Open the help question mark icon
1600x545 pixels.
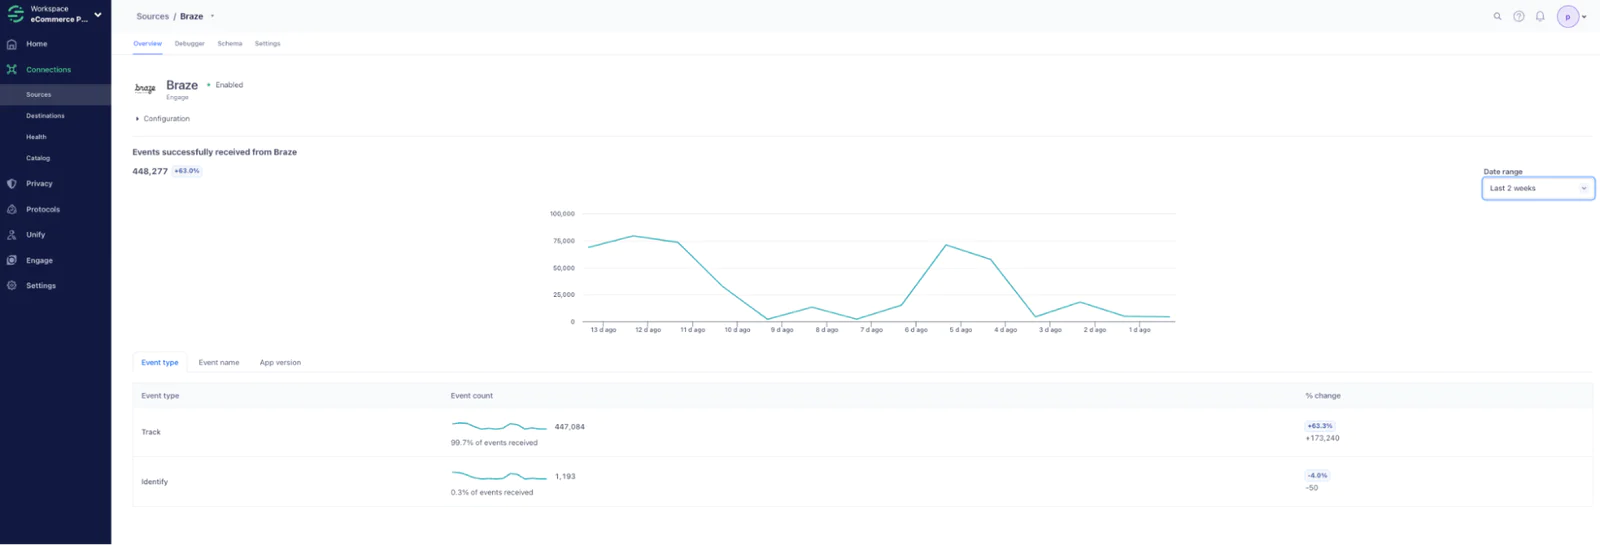coord(1519,16)
